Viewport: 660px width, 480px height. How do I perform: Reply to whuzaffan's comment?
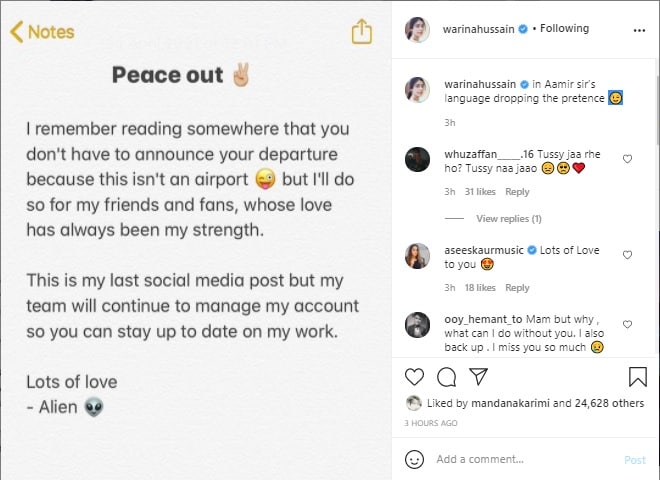click(x=517, y=192)
